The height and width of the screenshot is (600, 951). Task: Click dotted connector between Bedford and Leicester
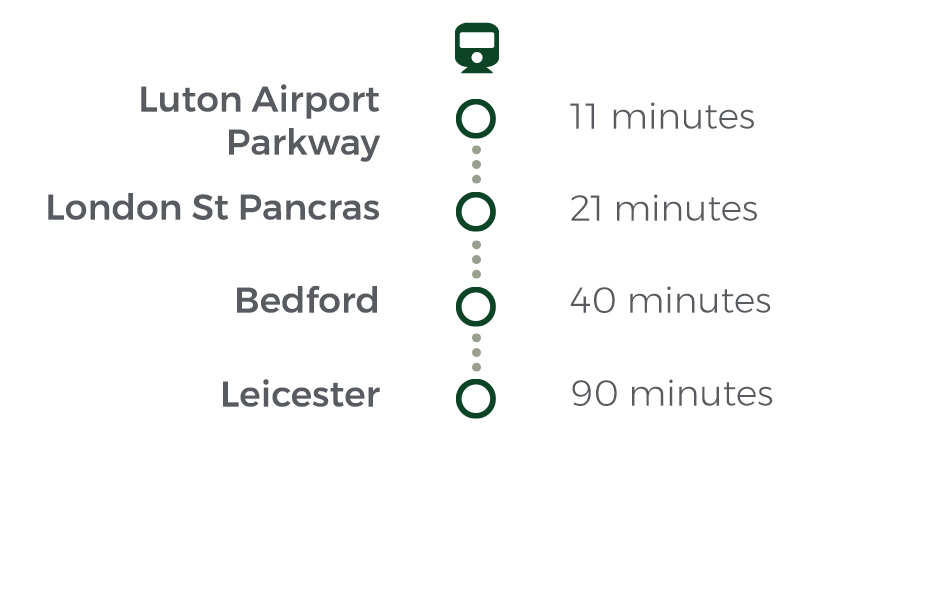476,352
